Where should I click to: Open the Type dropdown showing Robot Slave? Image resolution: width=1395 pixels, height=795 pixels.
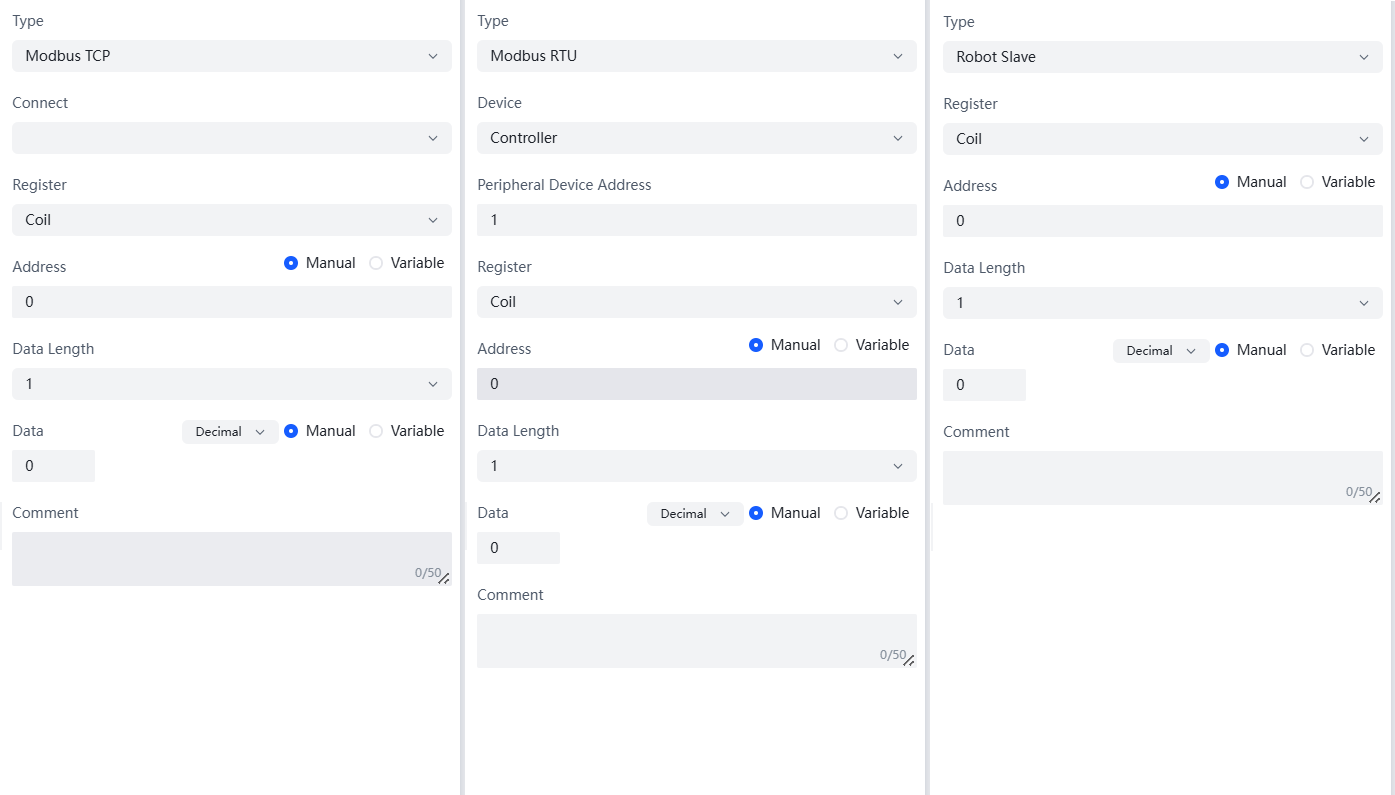(x=1162, y=57)
